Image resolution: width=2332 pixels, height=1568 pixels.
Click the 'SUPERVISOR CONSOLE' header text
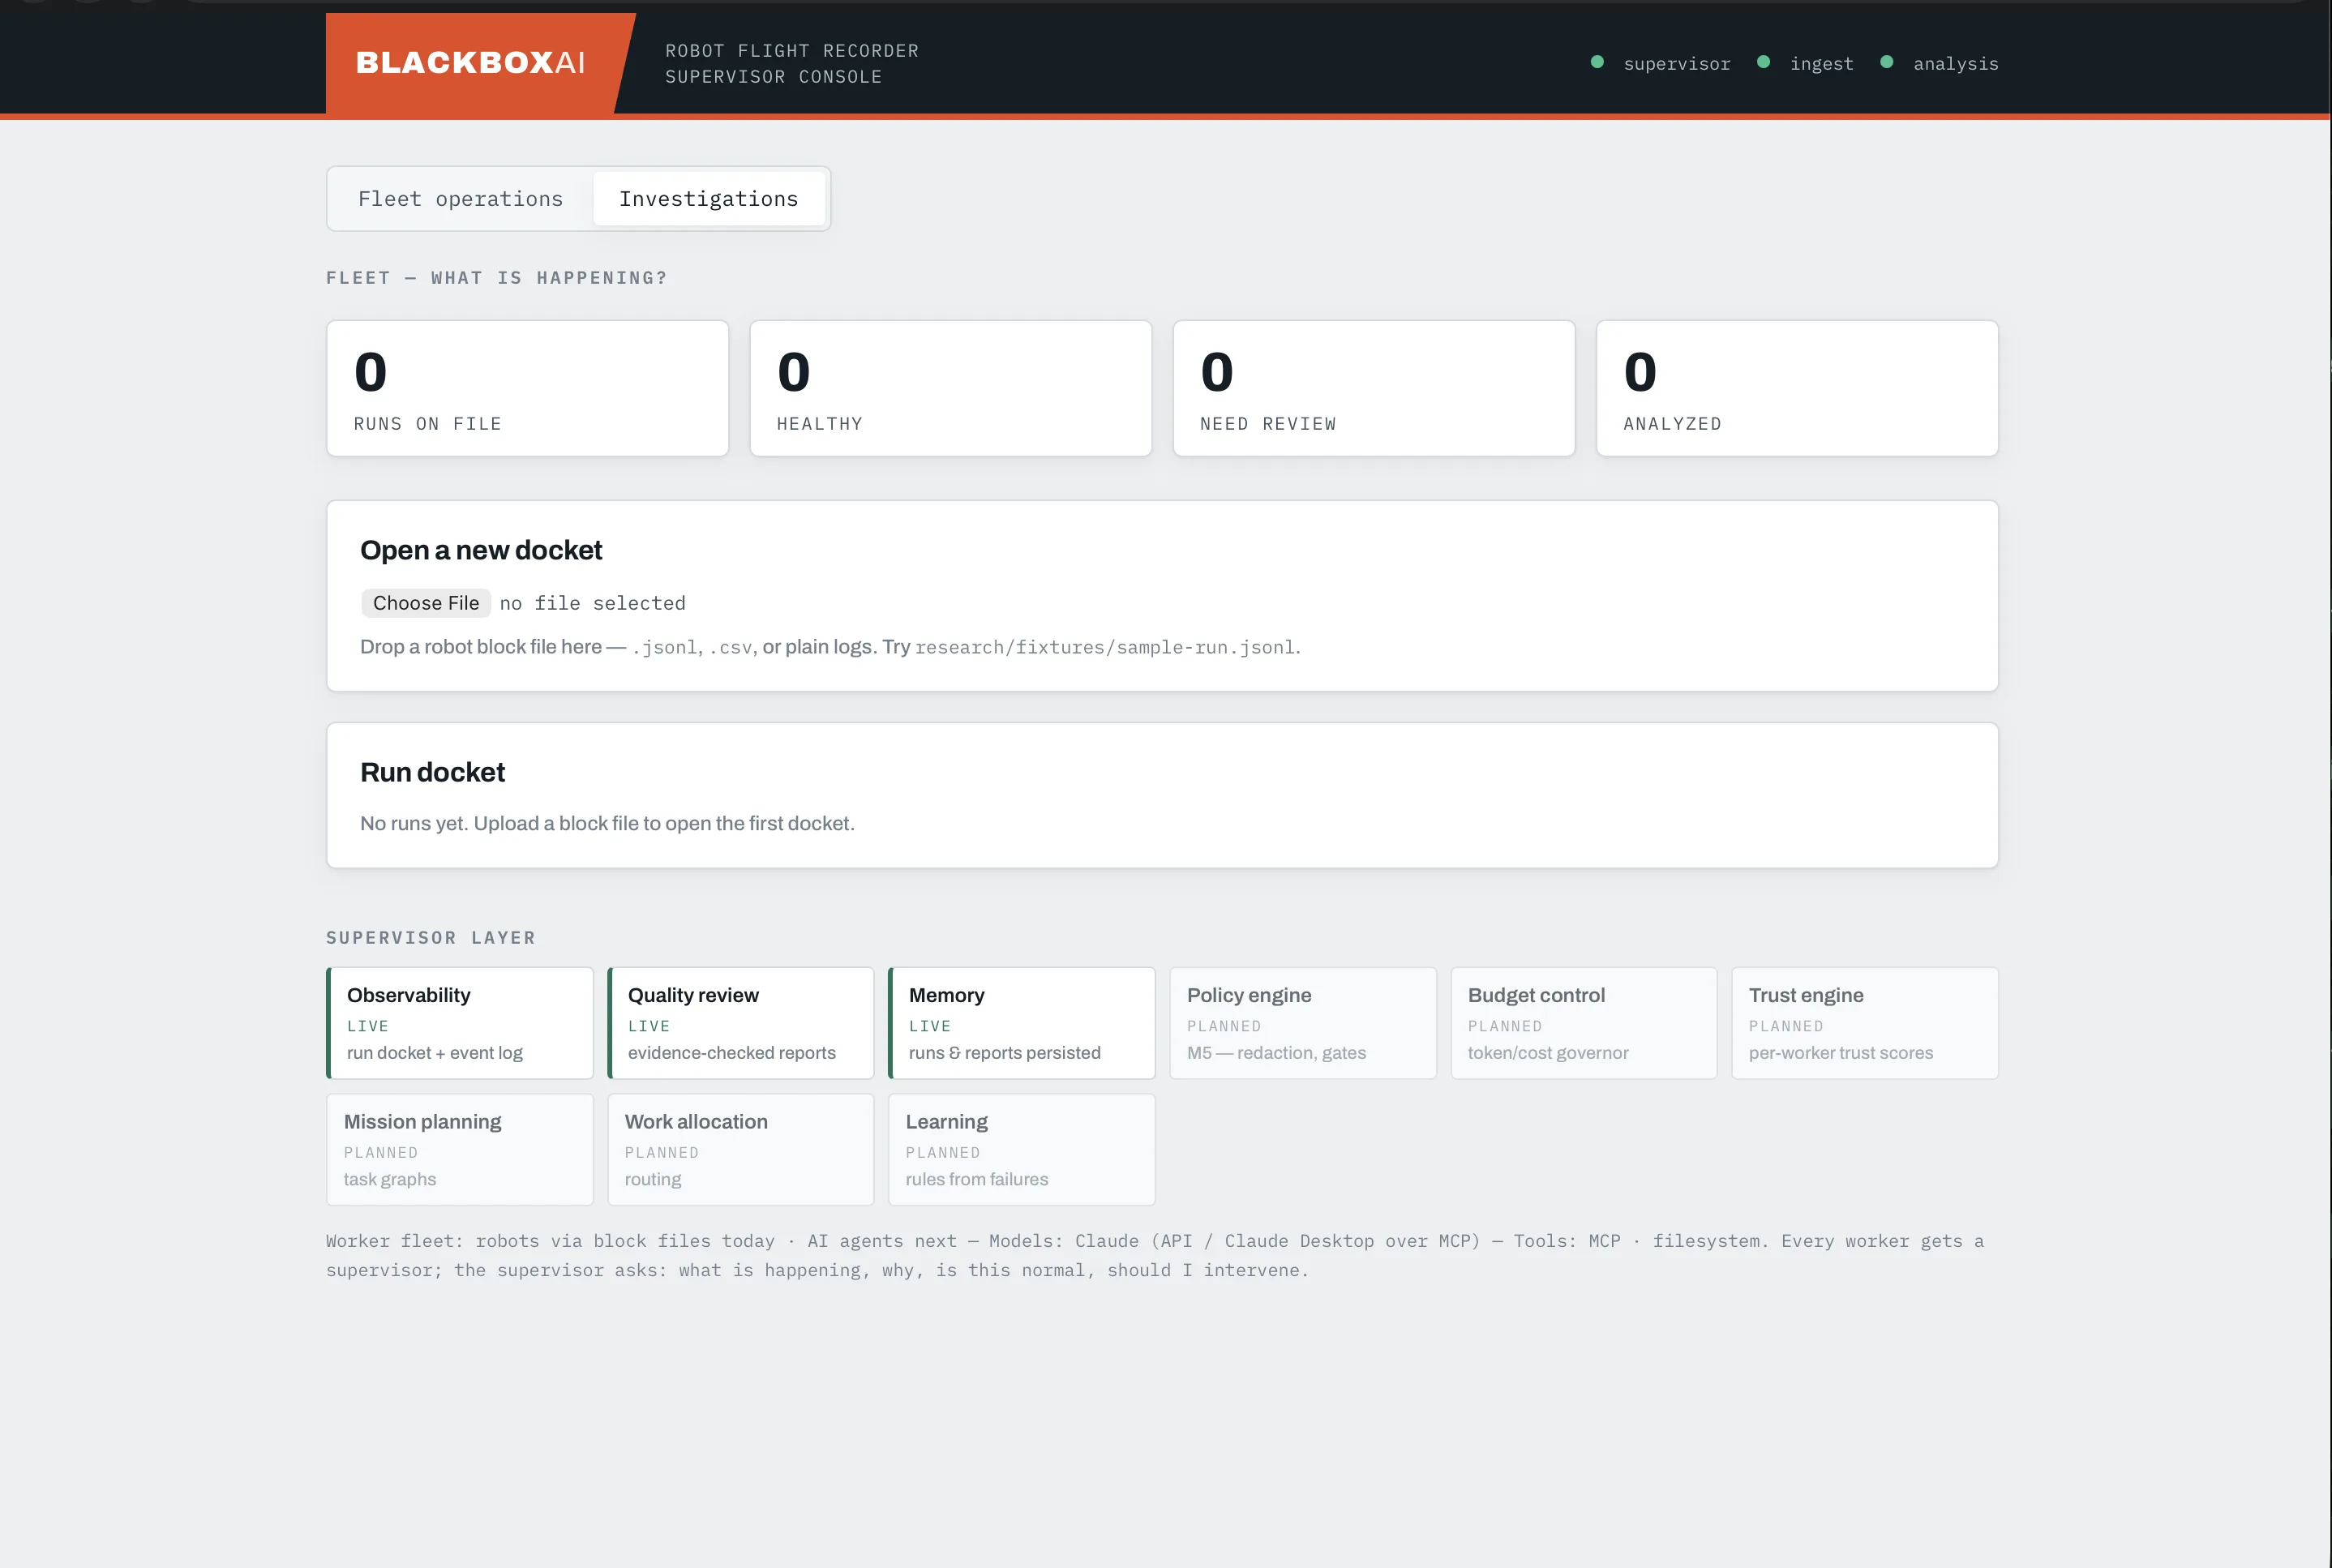tap(773, 77)
